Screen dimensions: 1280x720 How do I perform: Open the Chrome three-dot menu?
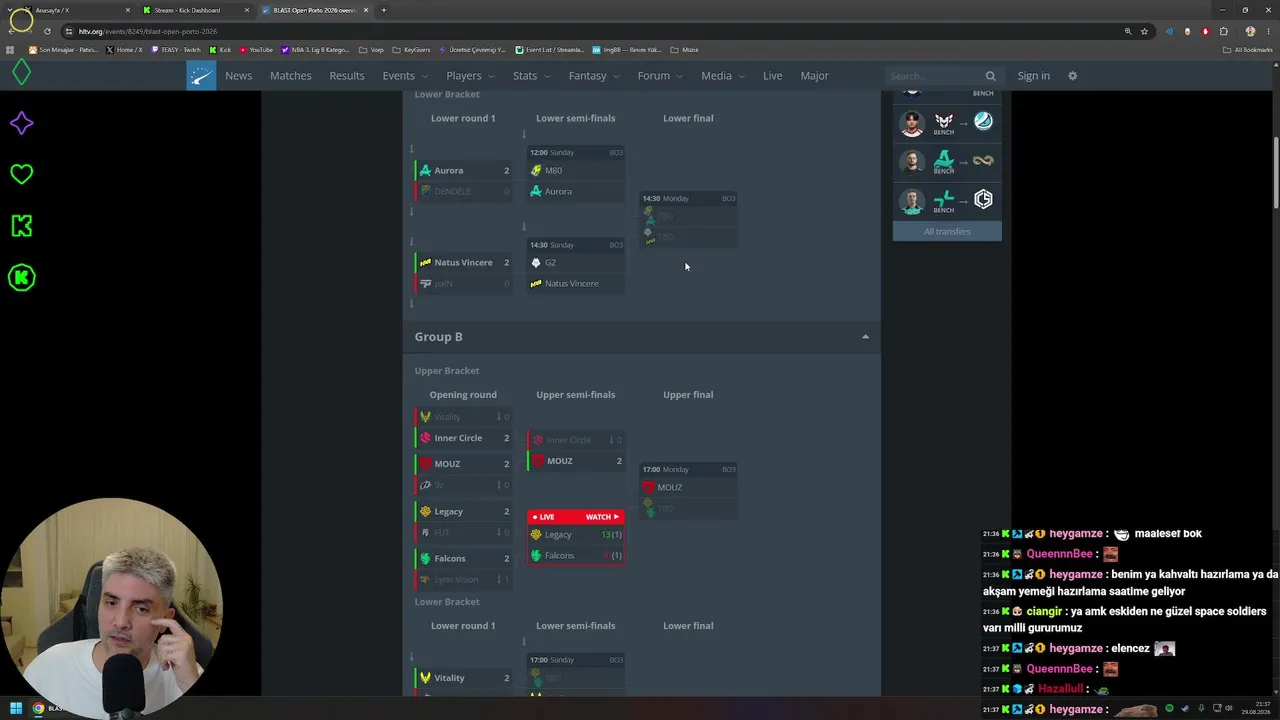[x=1267, y=31]
